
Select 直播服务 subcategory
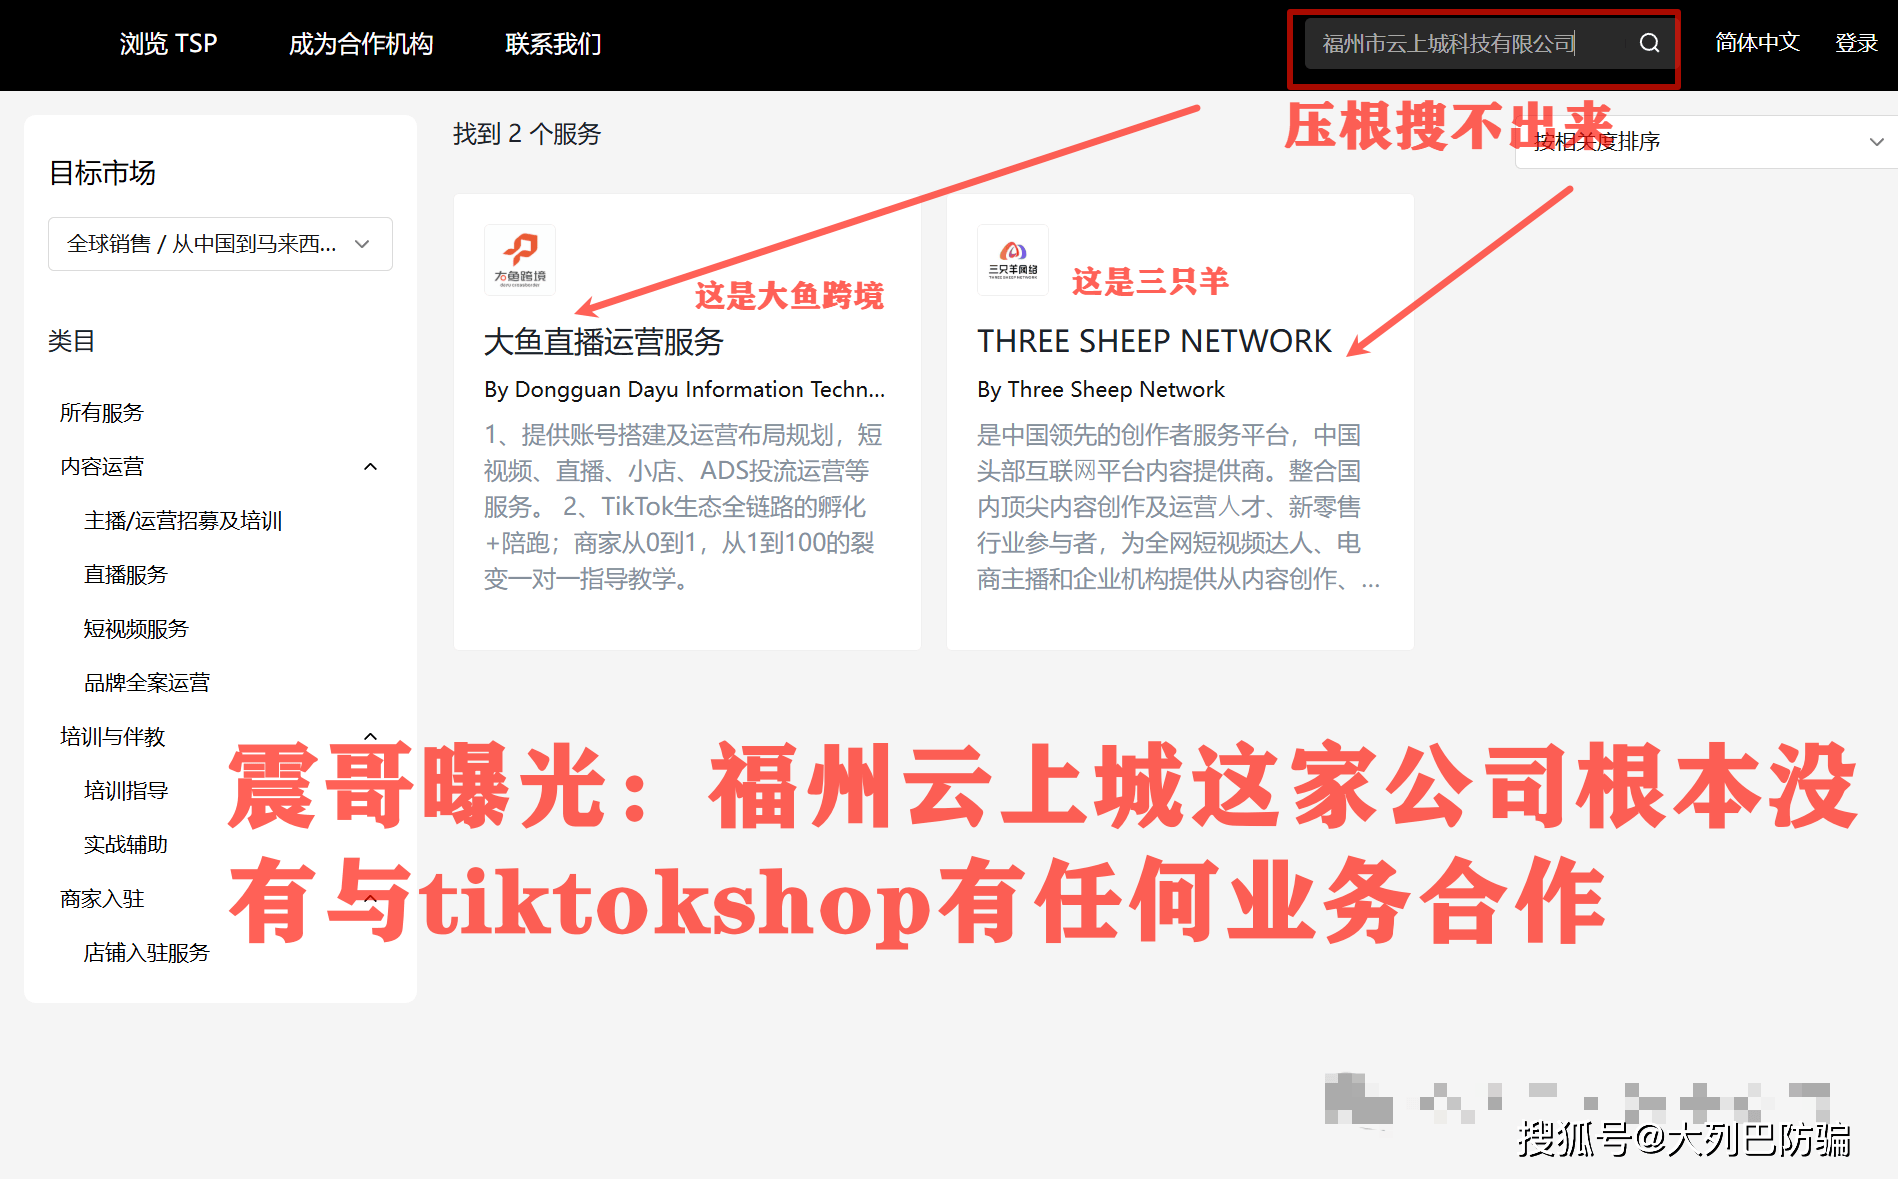click(126, 575)
